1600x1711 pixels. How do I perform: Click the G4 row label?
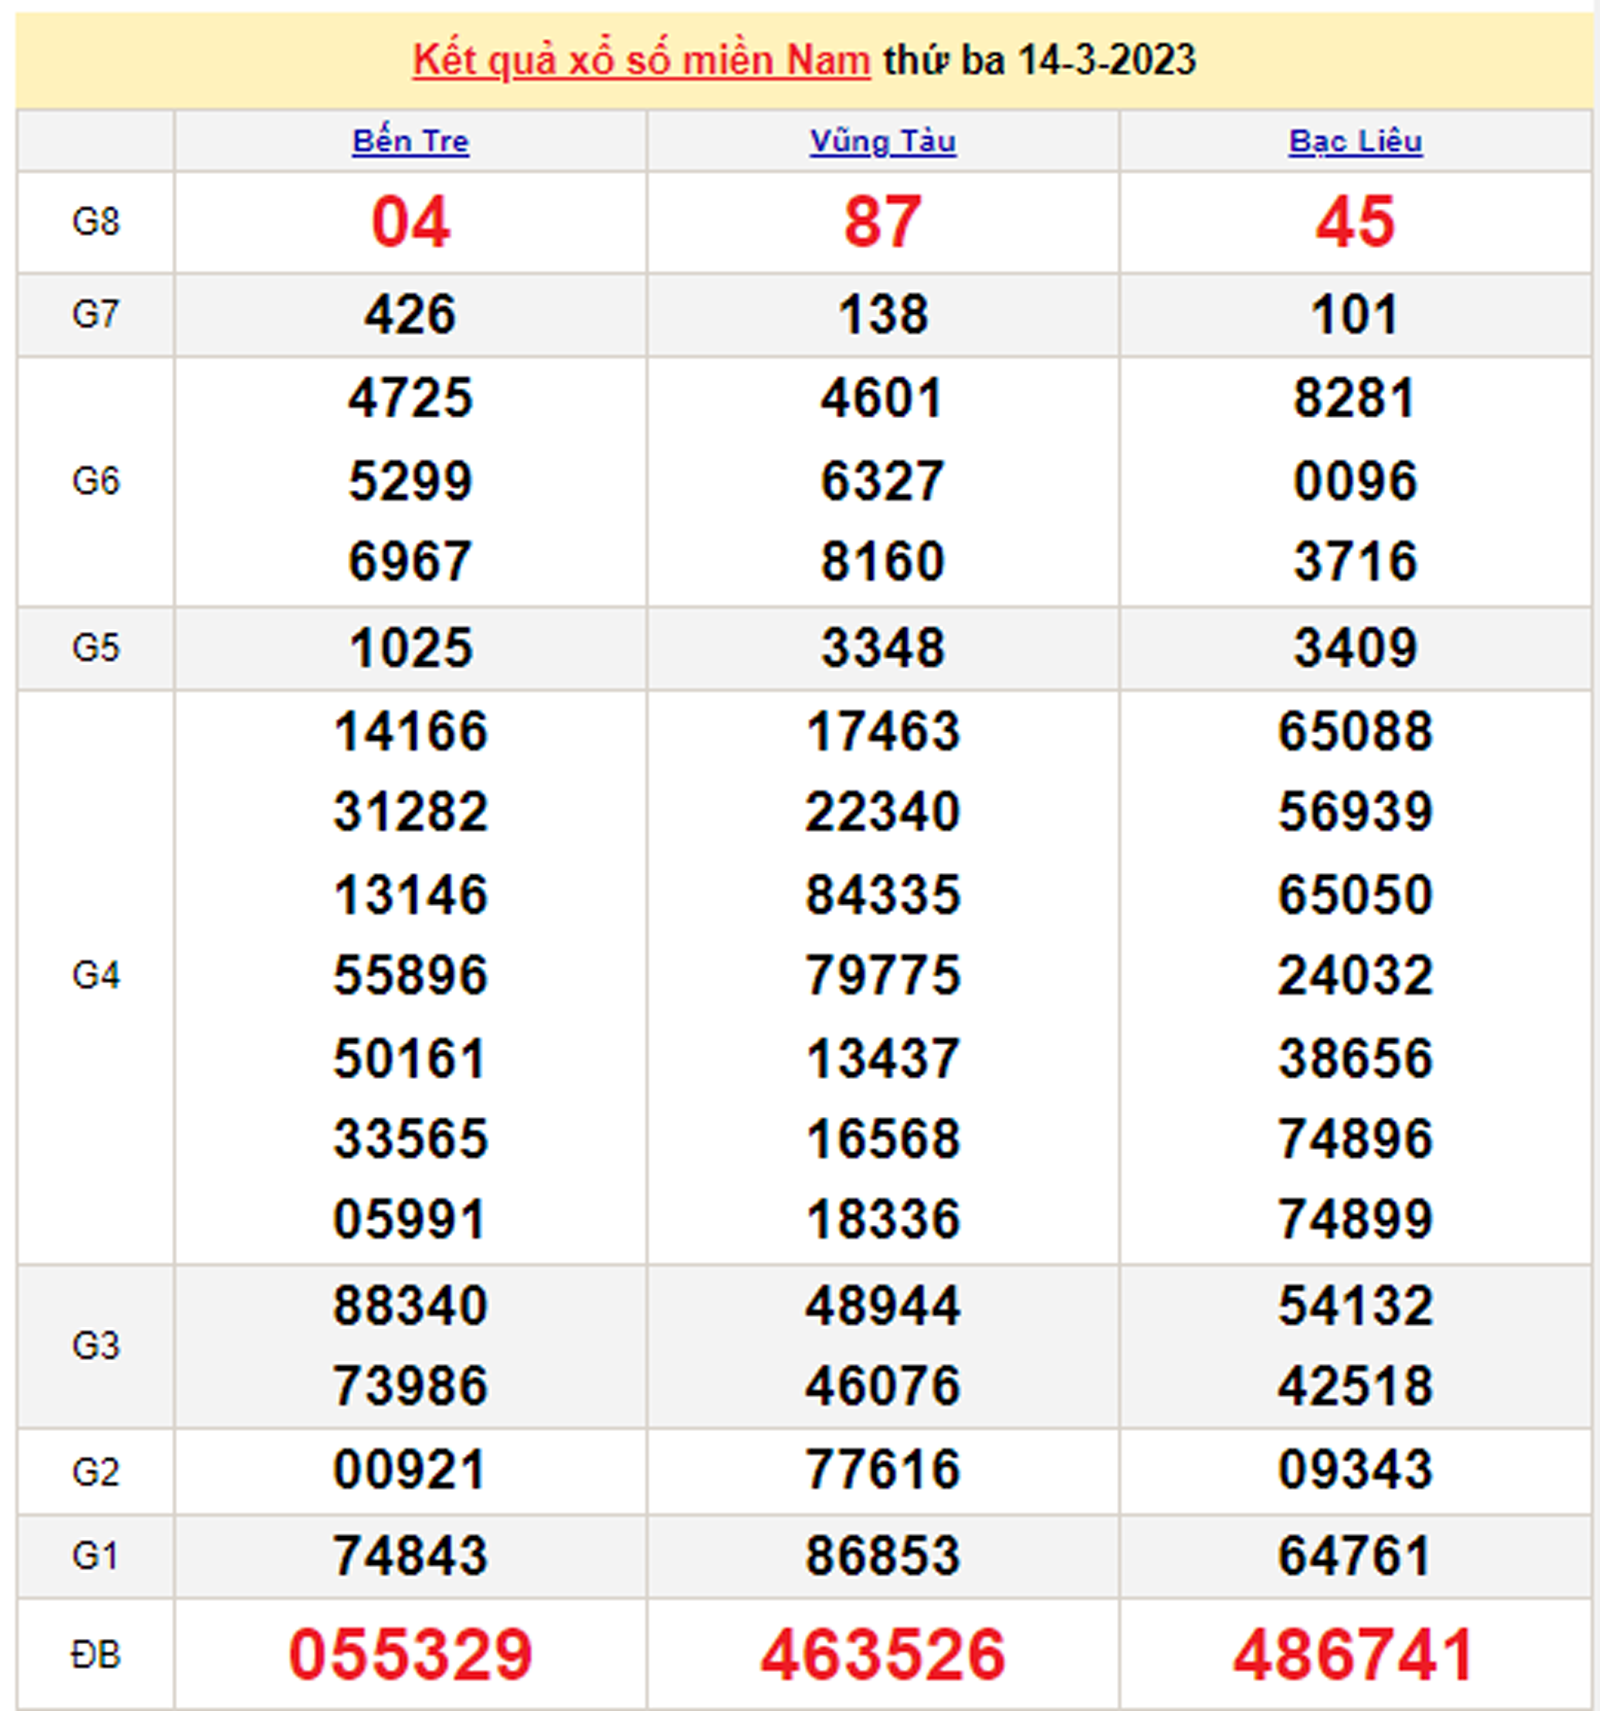coord(96,975)
